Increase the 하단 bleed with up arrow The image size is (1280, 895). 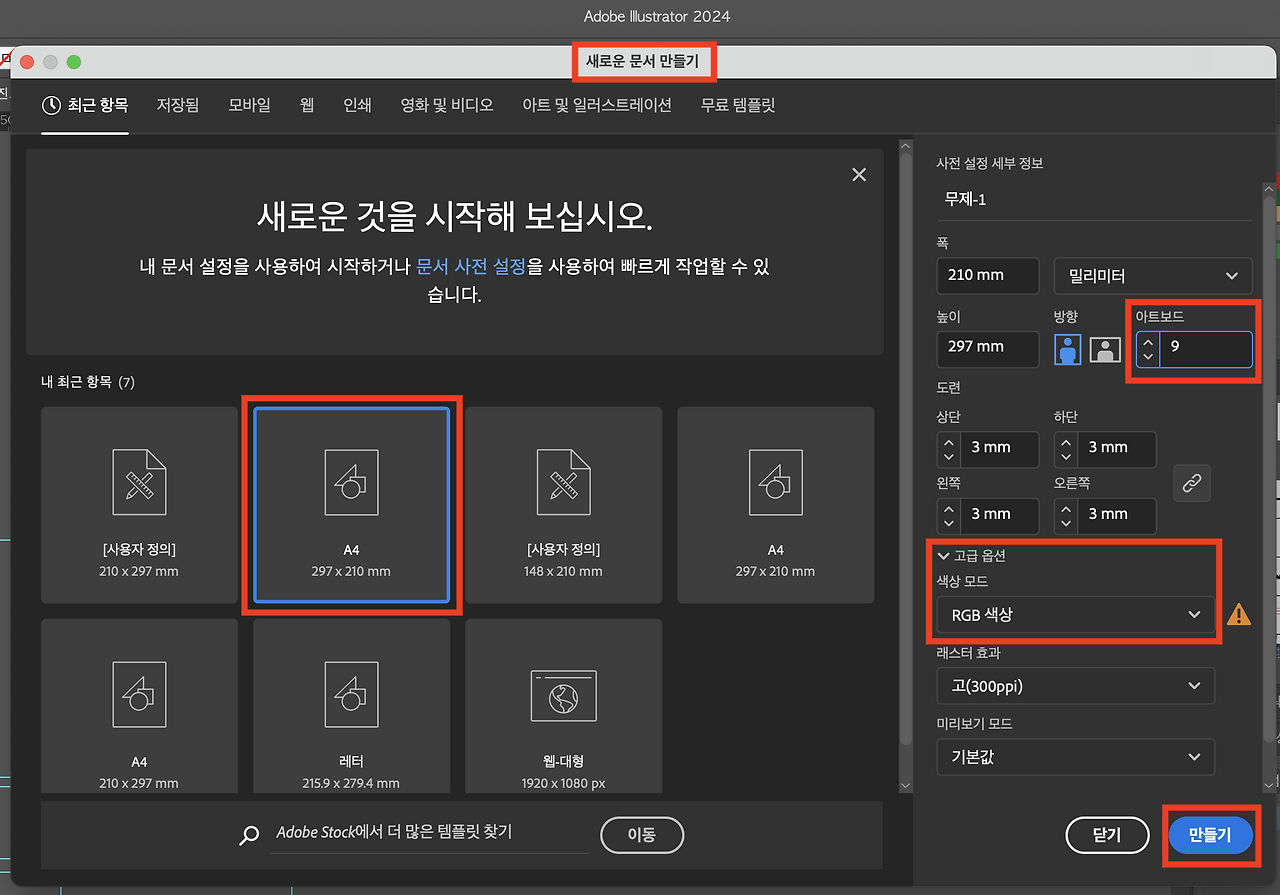pos(1066,440)
